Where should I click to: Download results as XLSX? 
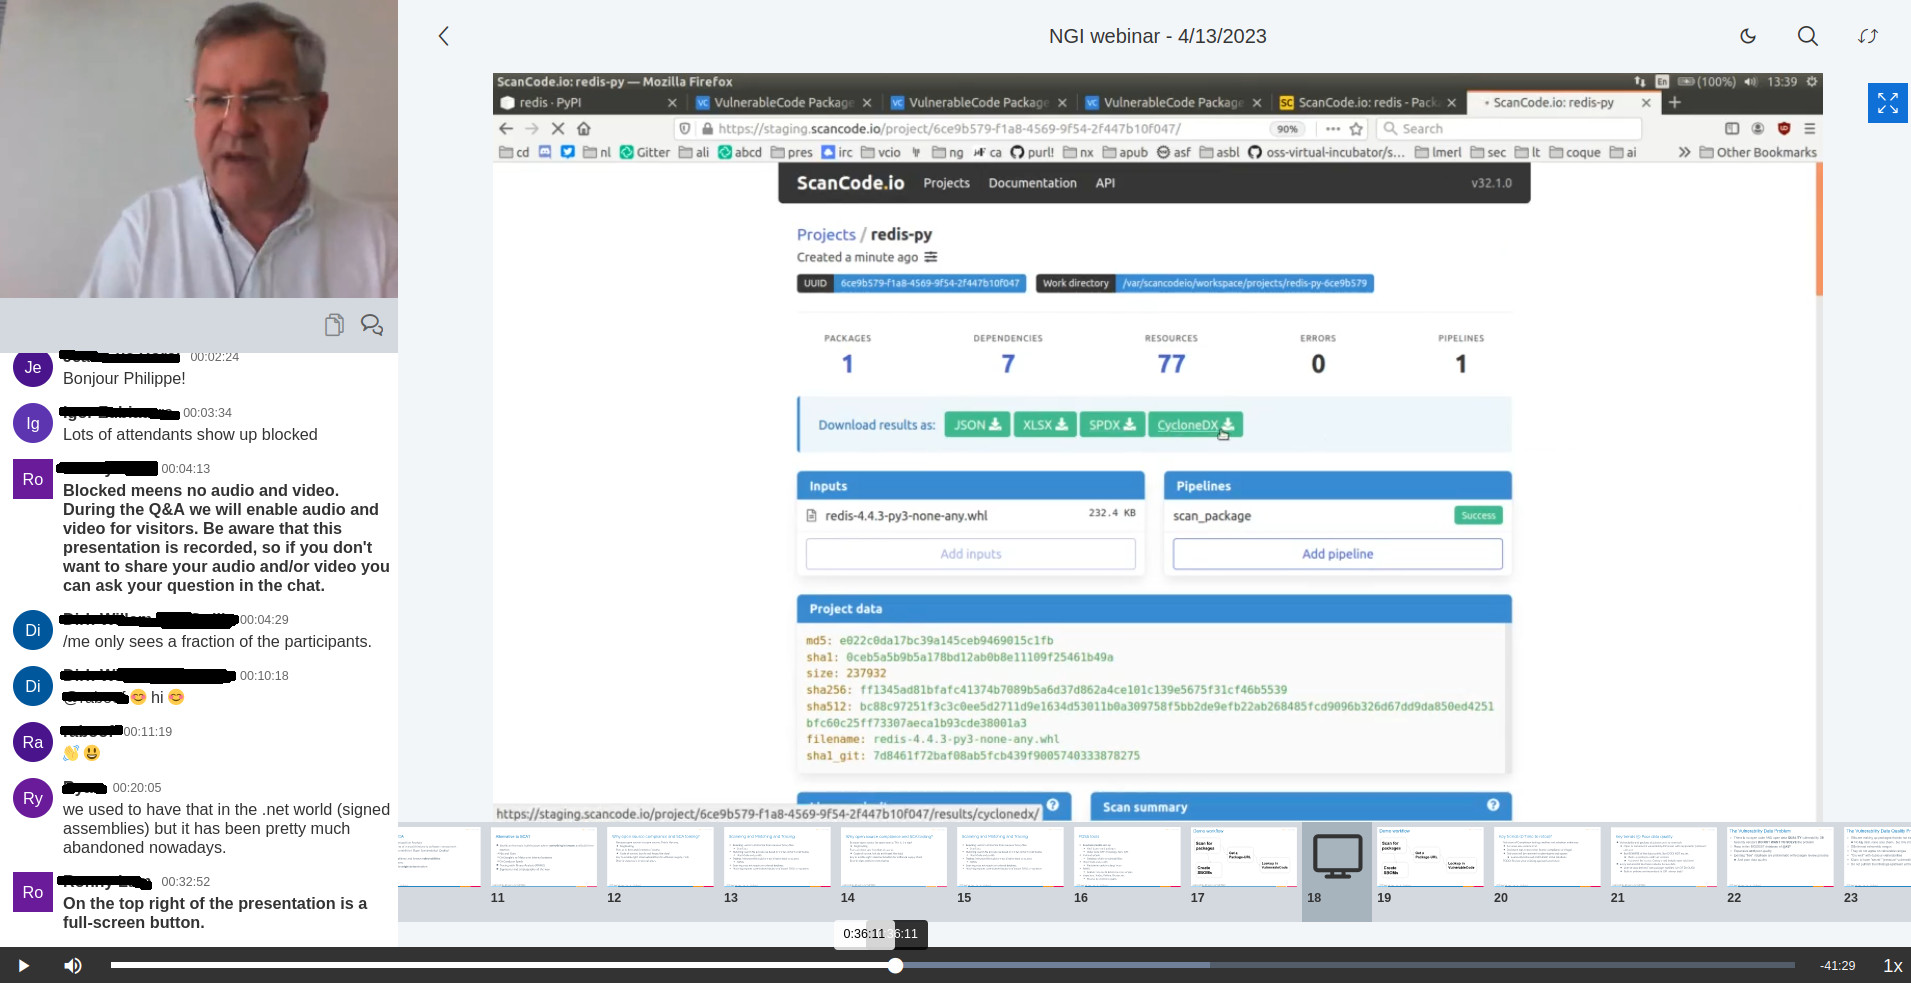[1045, 425]
